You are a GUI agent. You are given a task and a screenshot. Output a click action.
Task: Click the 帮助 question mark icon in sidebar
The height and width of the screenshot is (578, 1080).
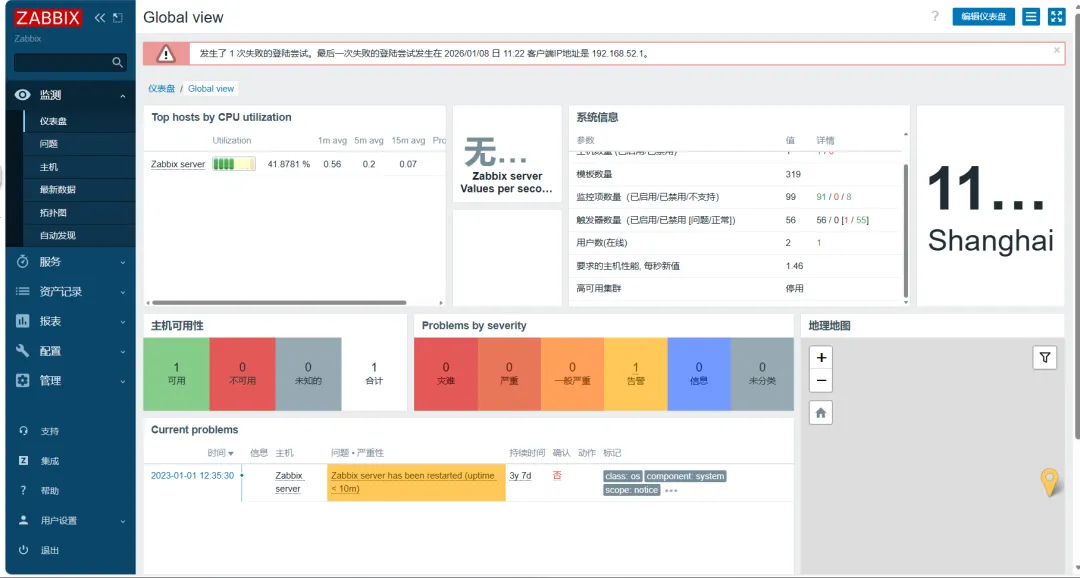click(x=23, y=491)
